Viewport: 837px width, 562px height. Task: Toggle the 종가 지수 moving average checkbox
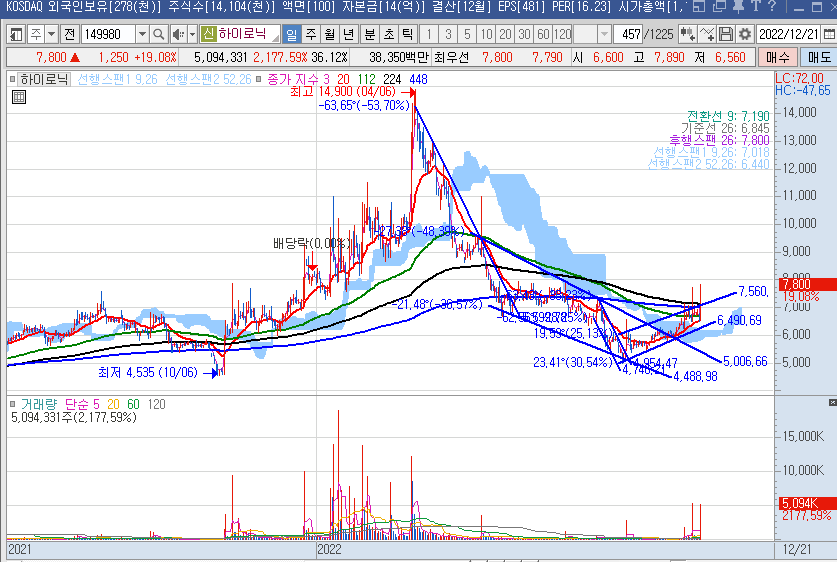coord(258,80)
